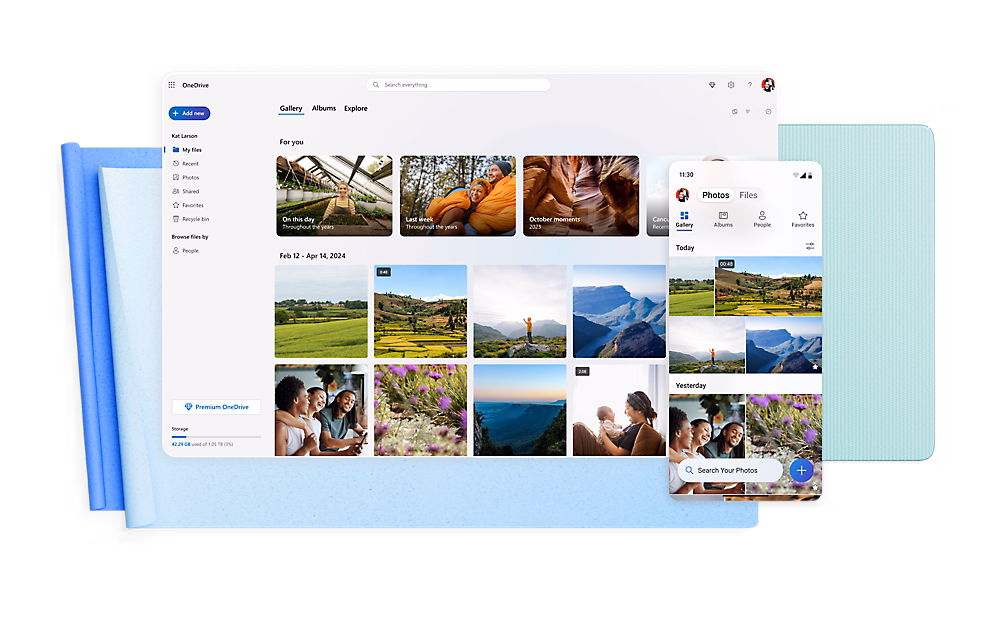Viewport: 1000px width, 630px height.
Task: Open My files in the sidebar
Action: tap(188, 150)
